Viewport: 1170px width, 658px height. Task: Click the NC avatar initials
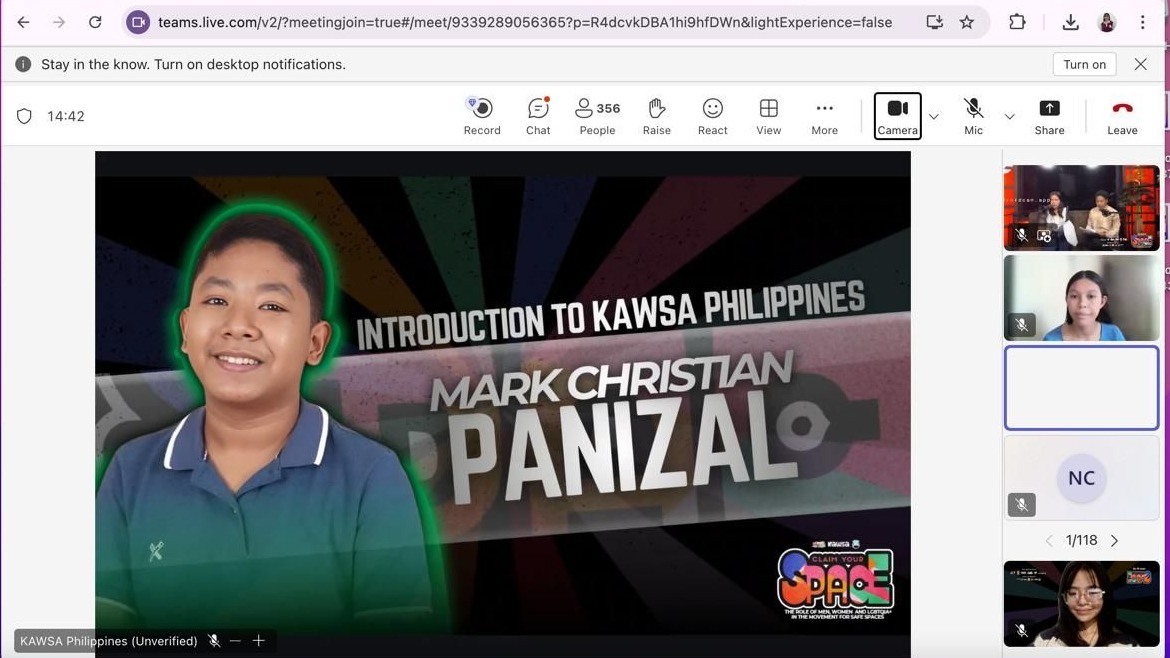(x=1081, y=478)
